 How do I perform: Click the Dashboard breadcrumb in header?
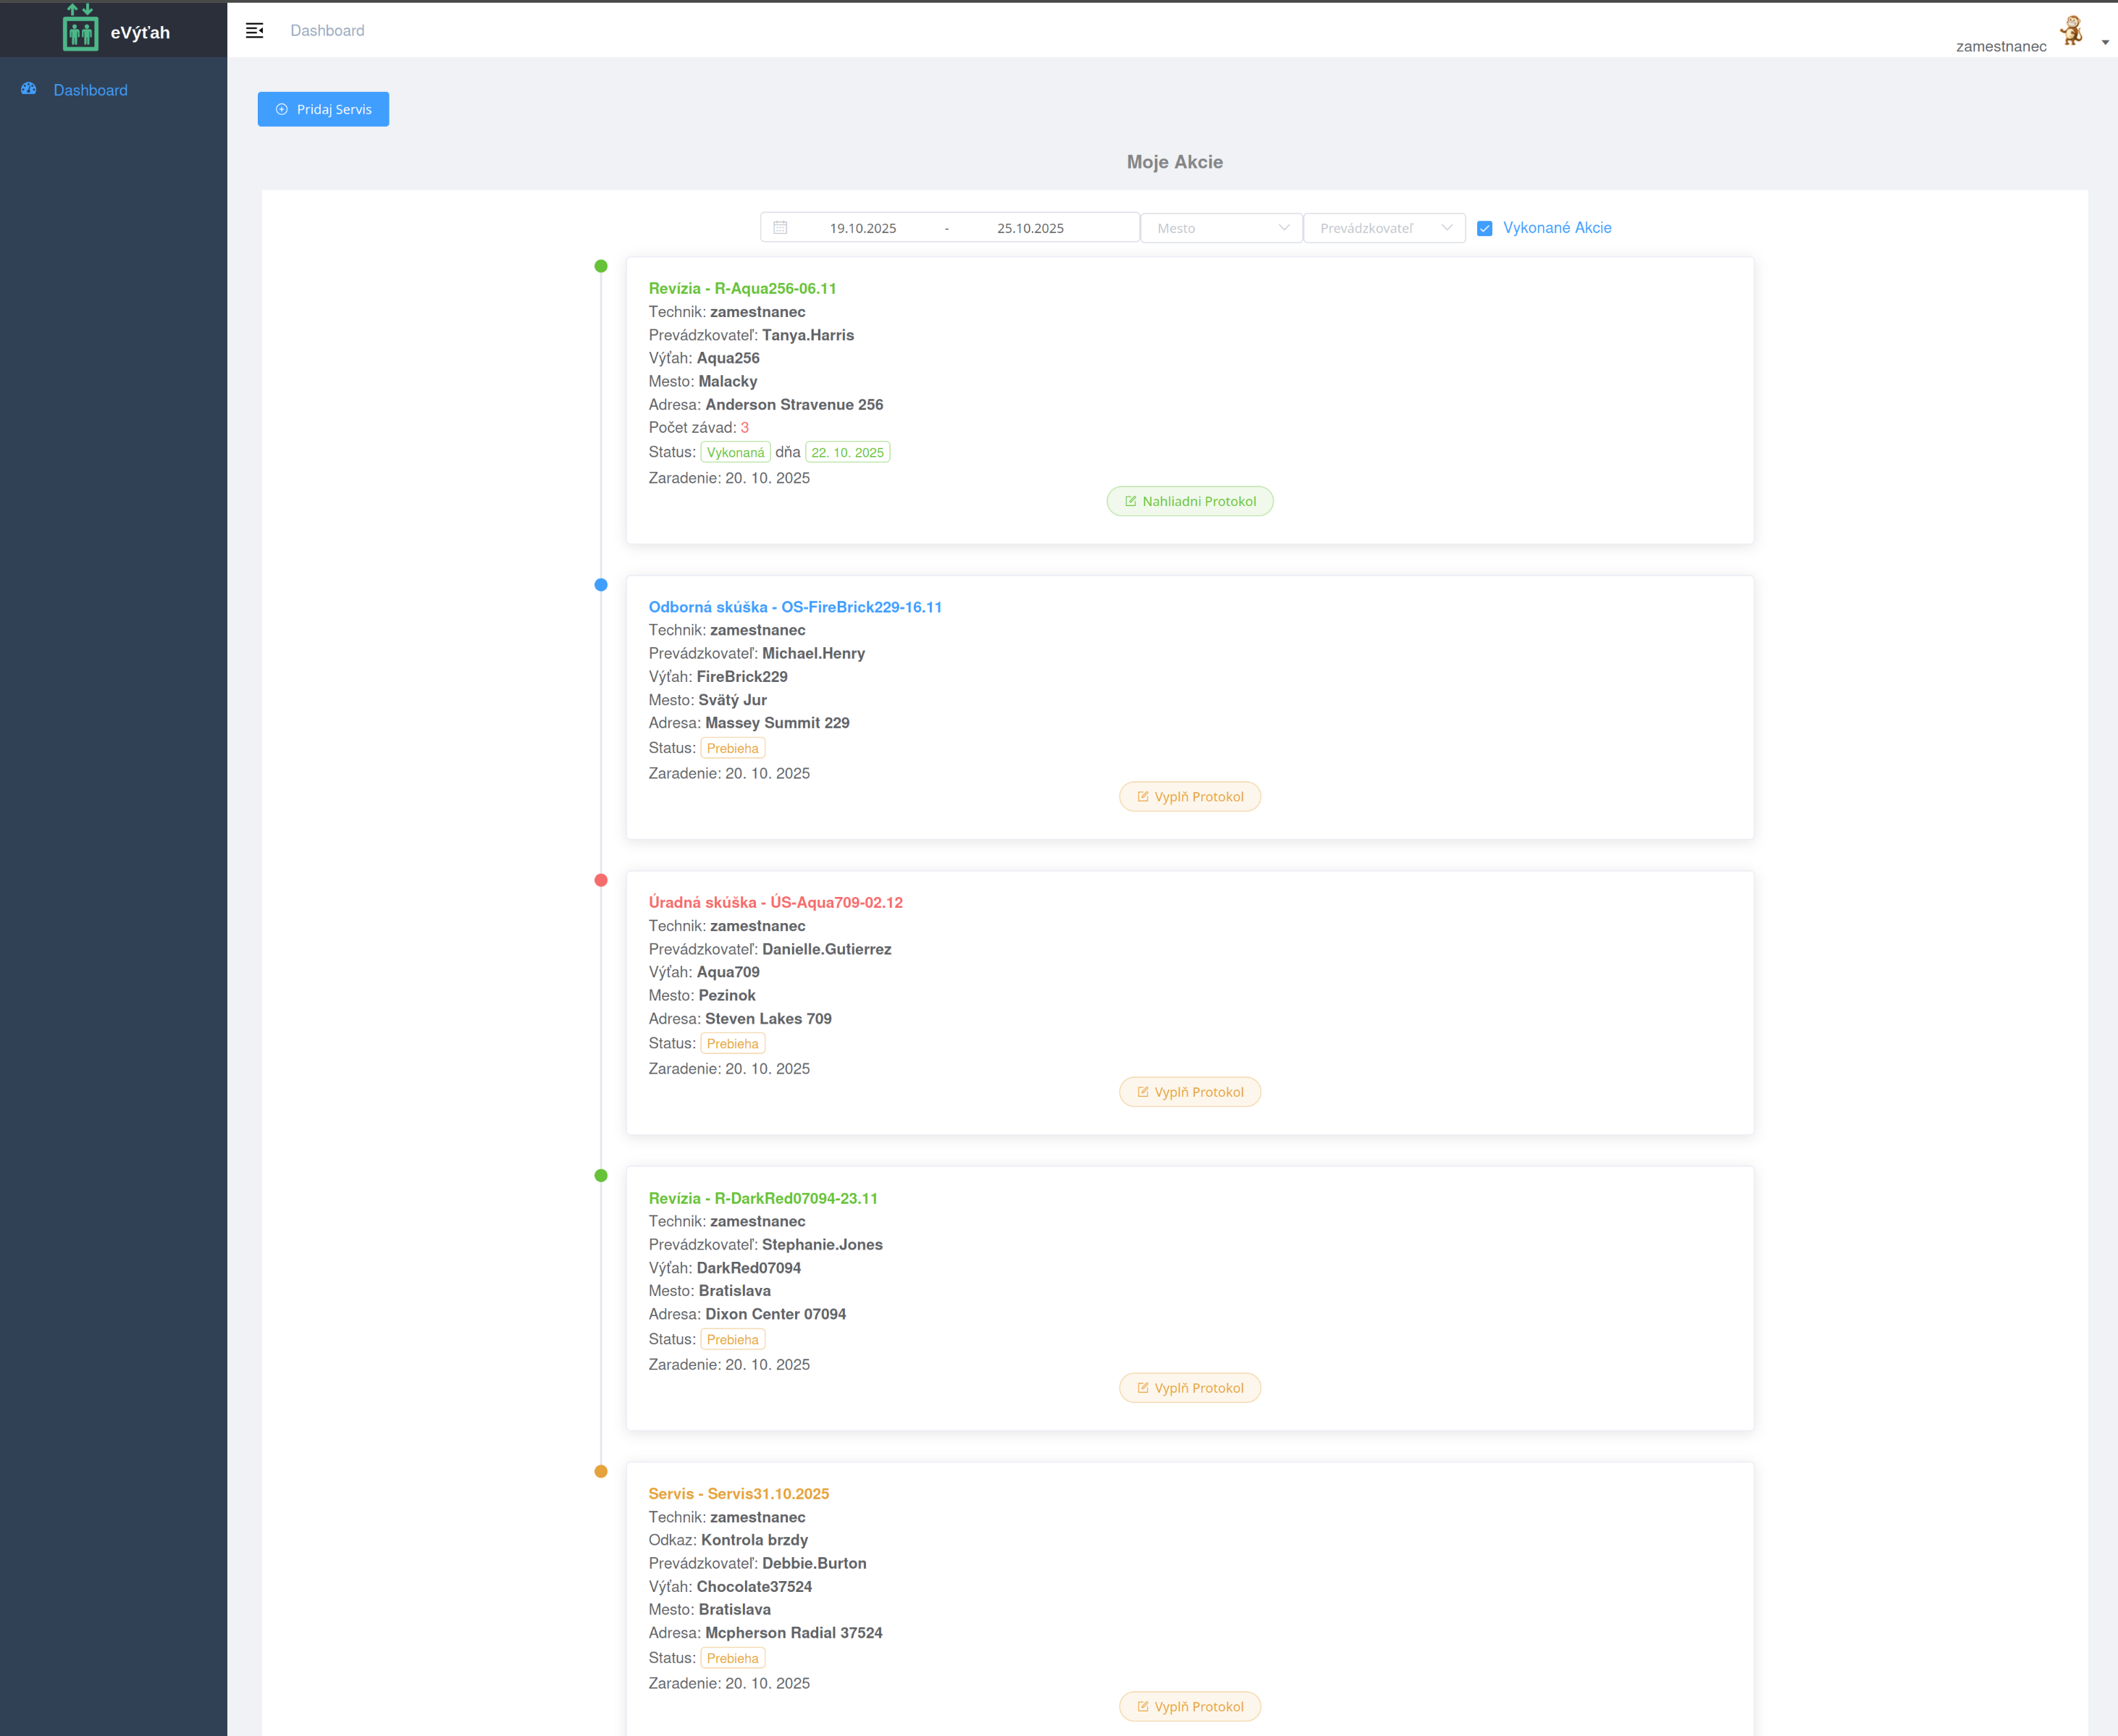point(327,31)
